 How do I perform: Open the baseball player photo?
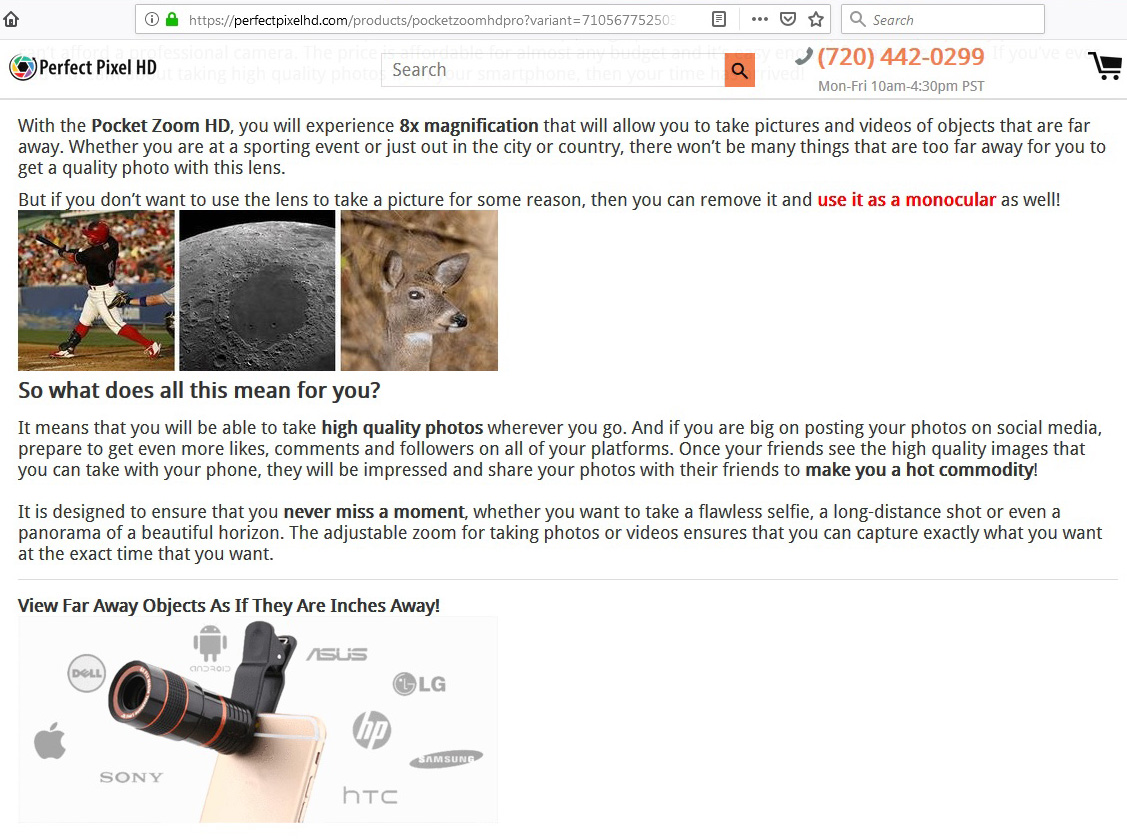click(x=96, y=290)
